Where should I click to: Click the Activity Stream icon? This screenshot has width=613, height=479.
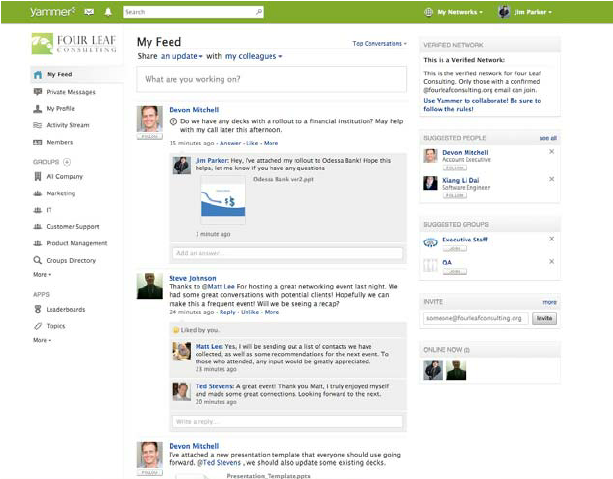click(38, 125)
